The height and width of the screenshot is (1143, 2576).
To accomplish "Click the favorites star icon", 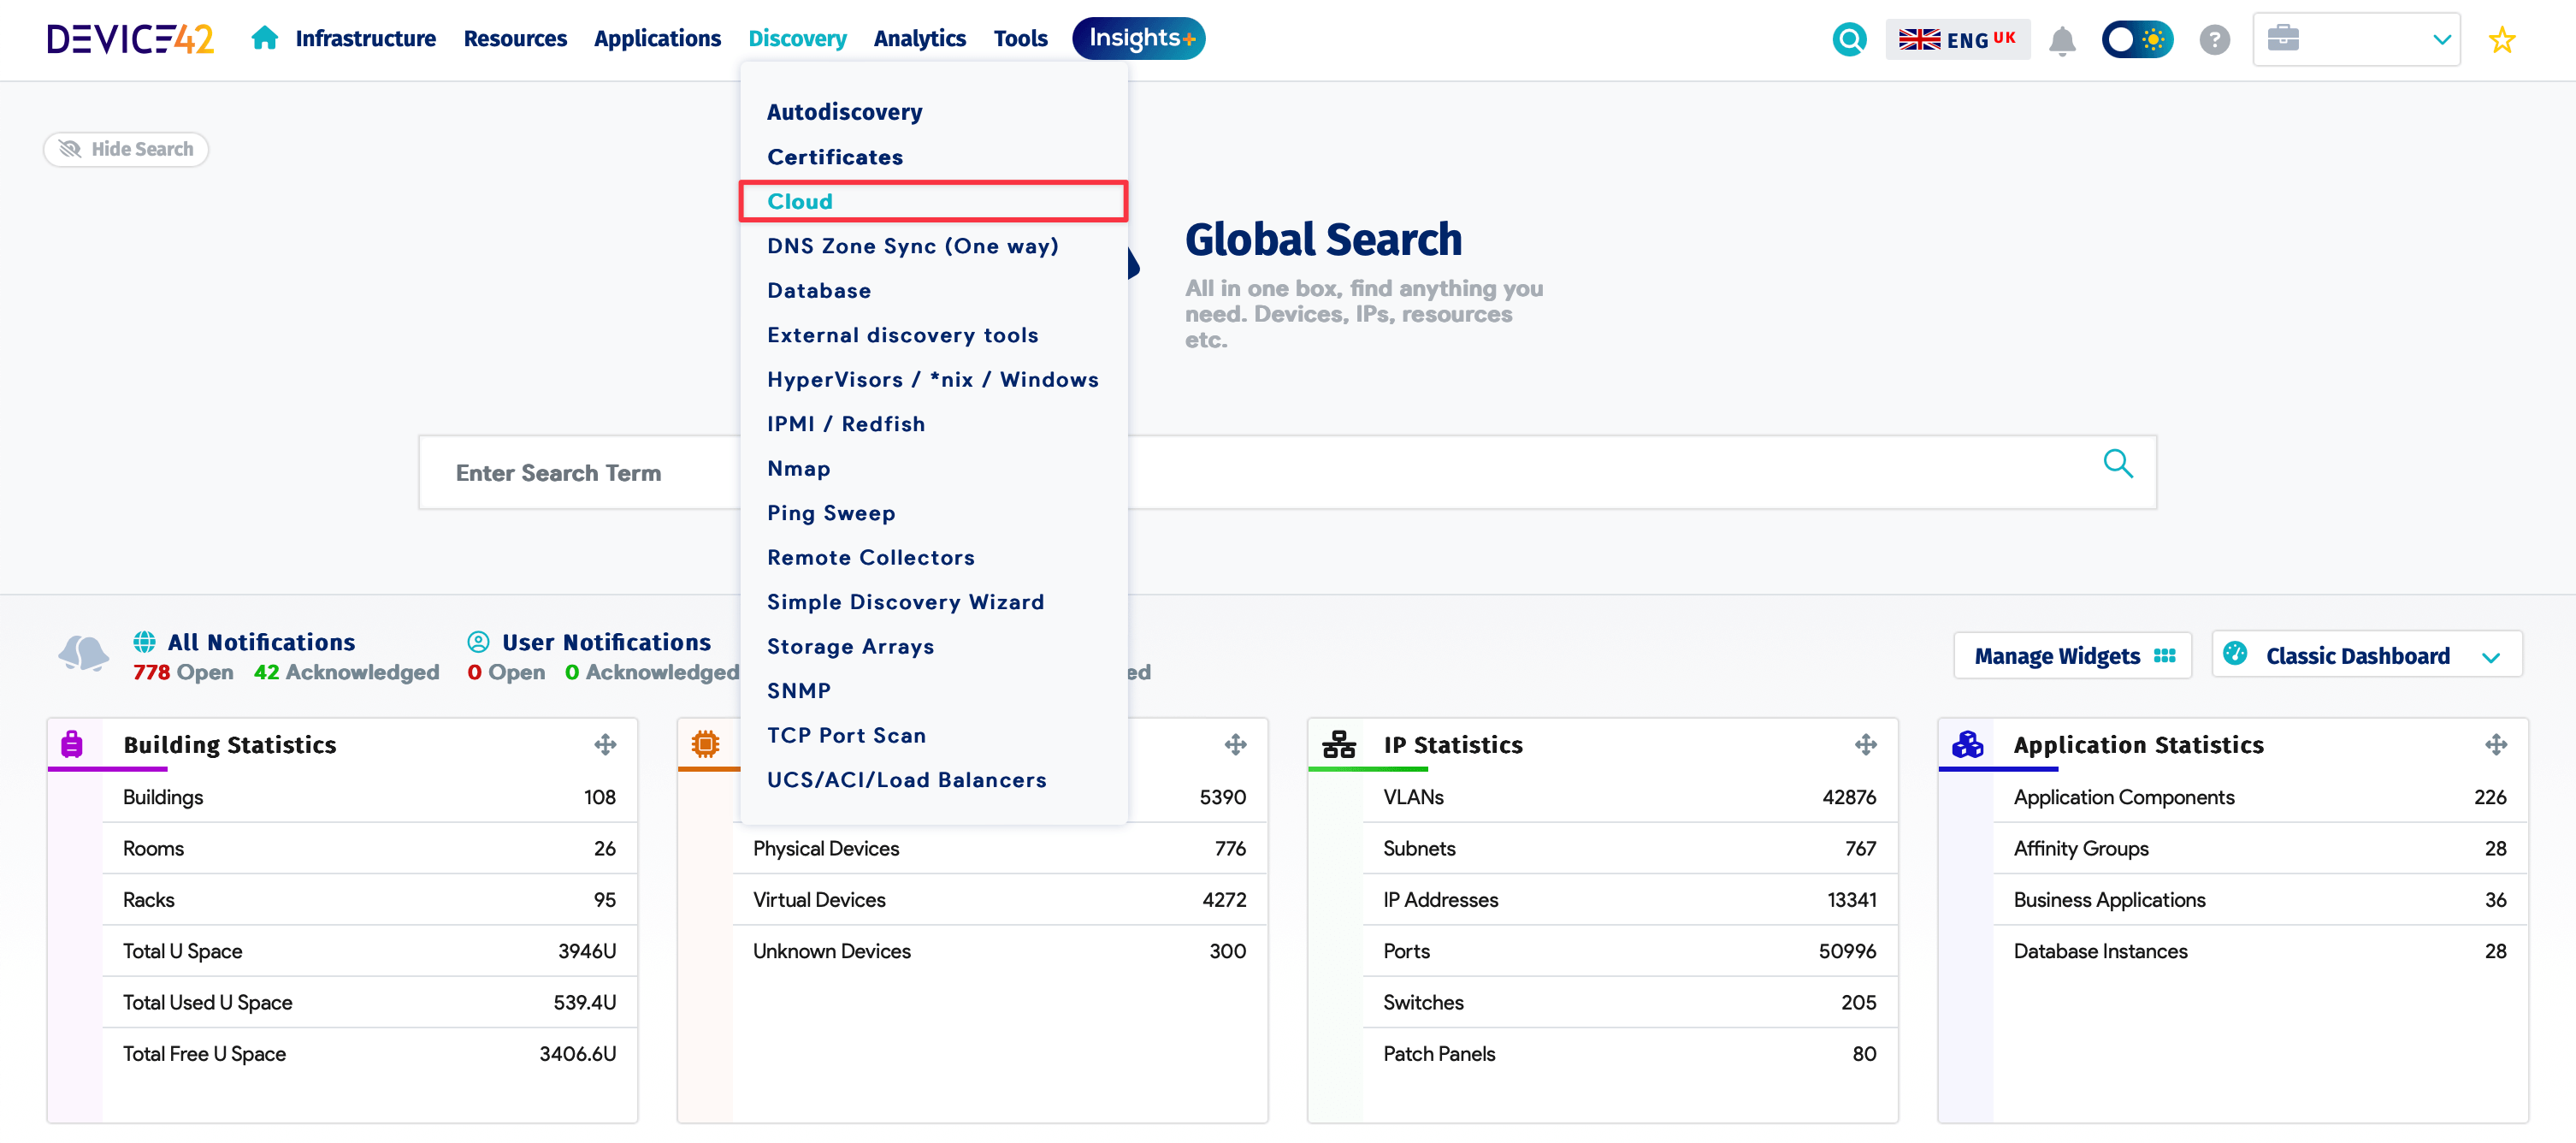I will (x=2501, y=40).
